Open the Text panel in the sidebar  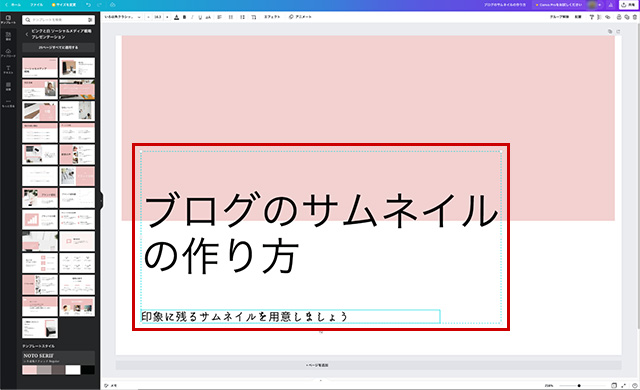[8, 69]
